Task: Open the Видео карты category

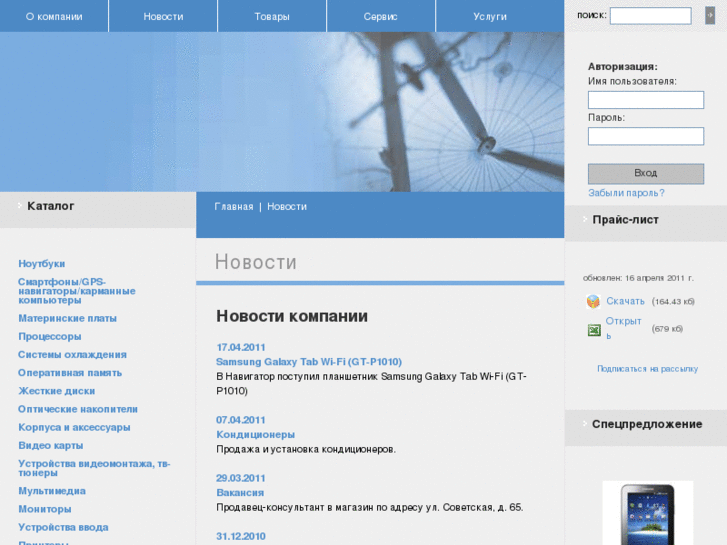Action: click(51, 445)
